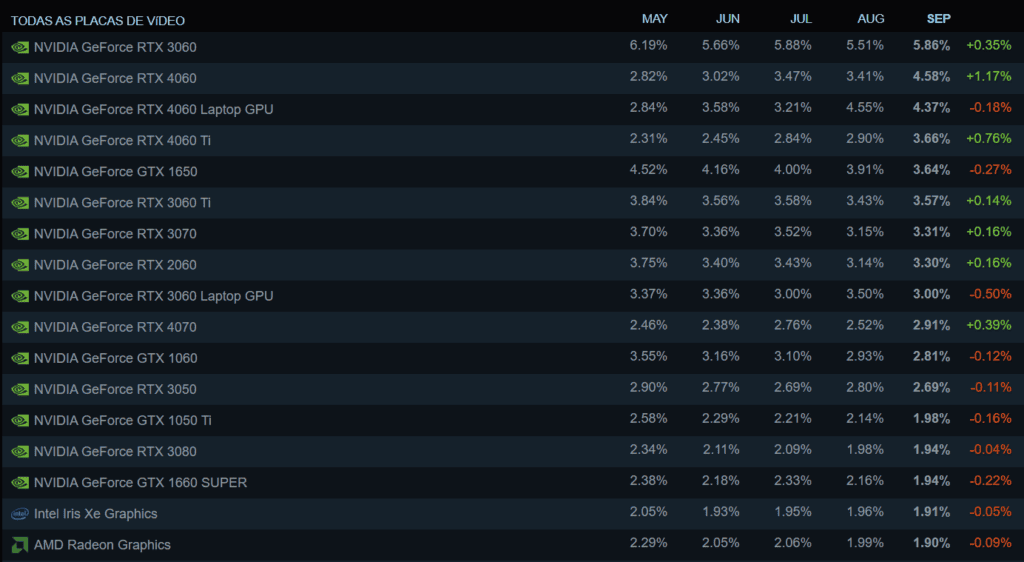Click the AMD logo beside Radeon Graphics

[19, 545]
